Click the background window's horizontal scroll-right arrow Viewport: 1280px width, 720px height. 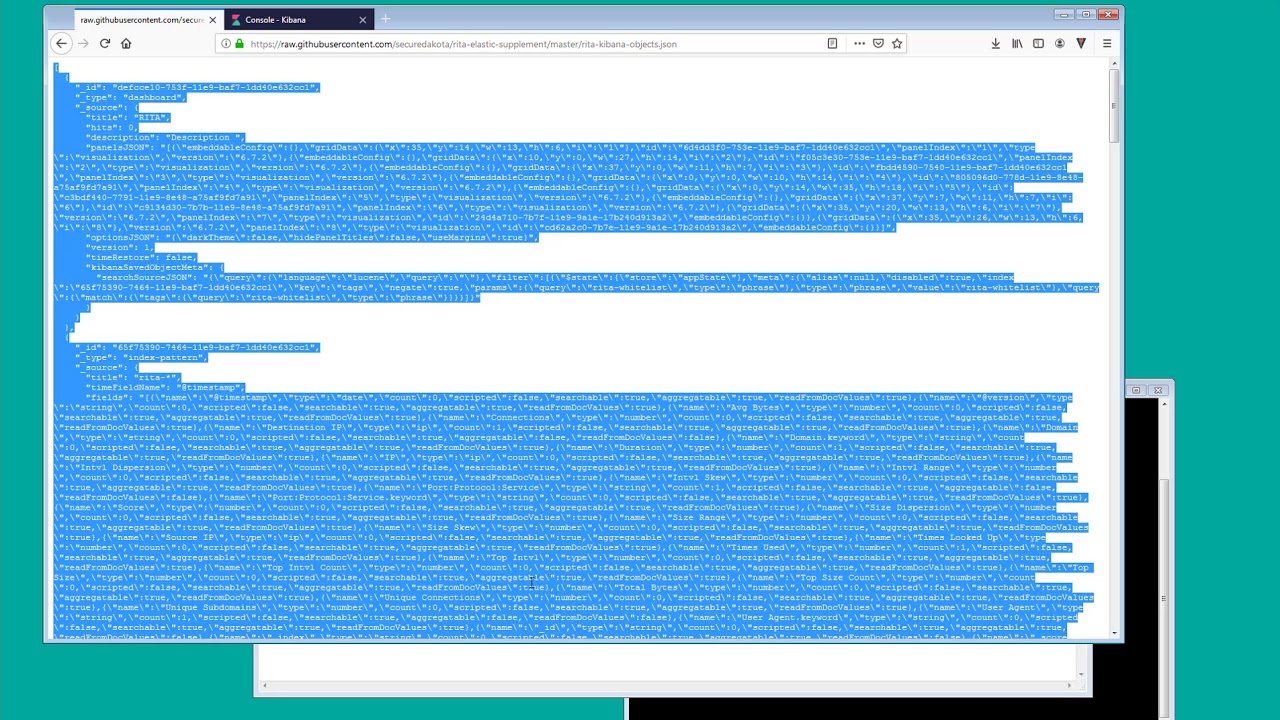click(x=1069, y=685)
